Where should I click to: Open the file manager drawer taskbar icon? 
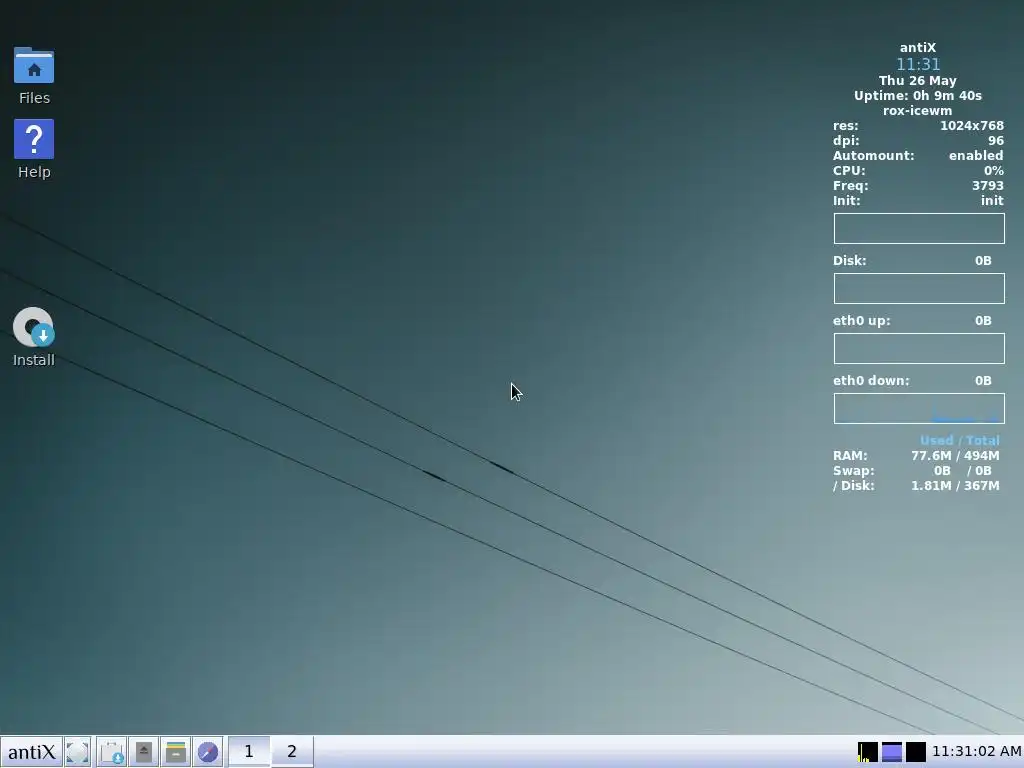tap(176, 752)
